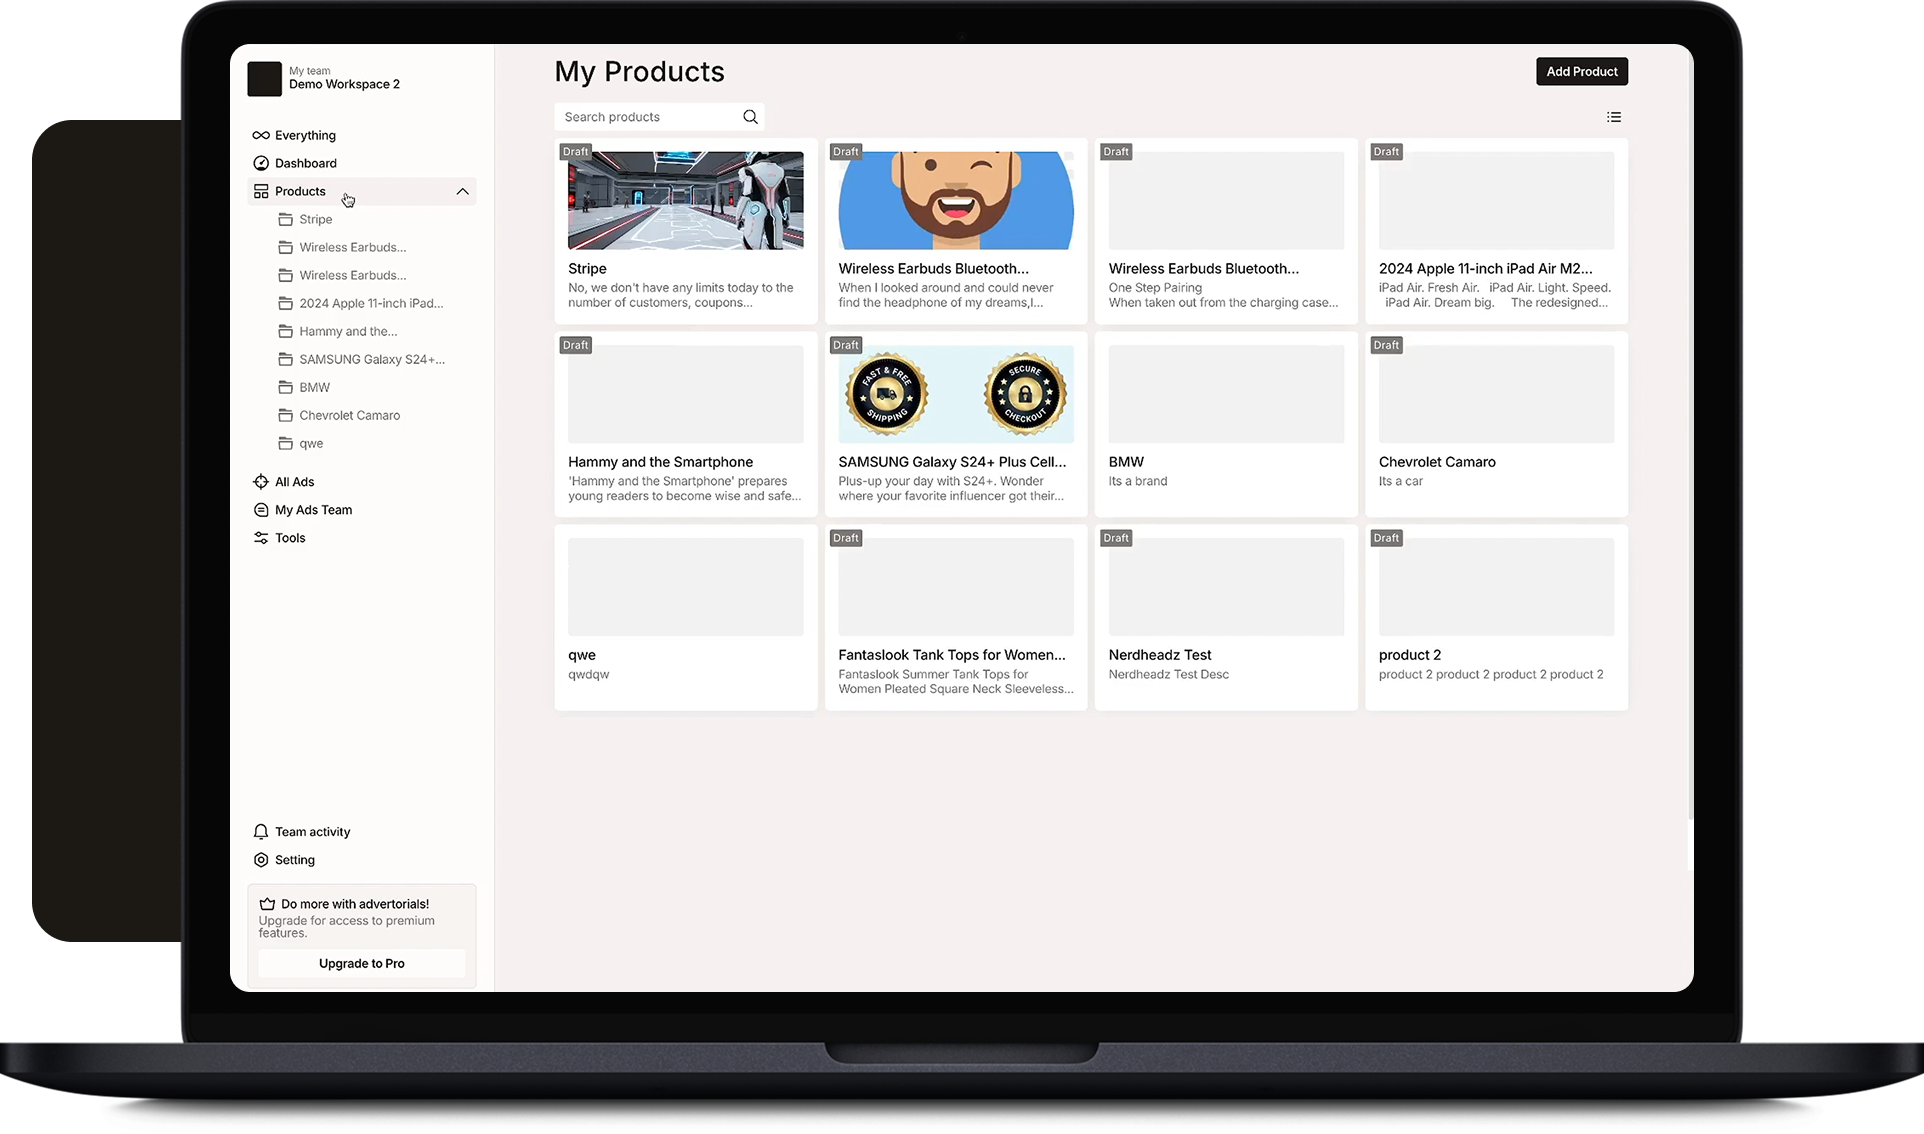
Task: Select BMW in the sidebar product tree
Action: coord(314,387)
